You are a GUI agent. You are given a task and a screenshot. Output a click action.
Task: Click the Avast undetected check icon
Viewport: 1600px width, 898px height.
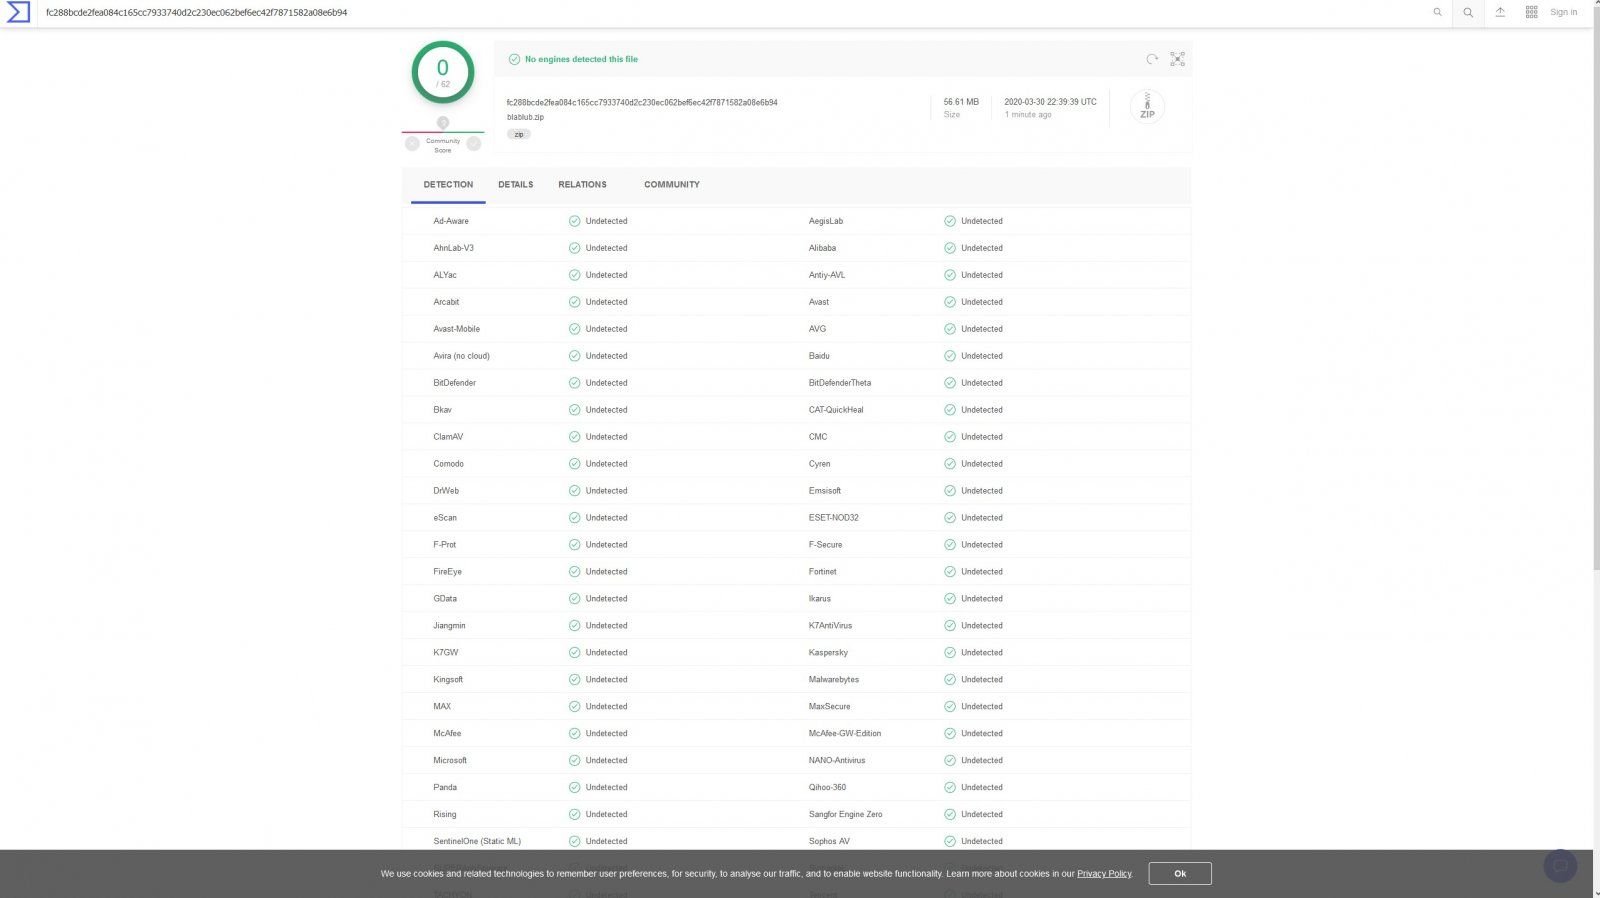click(x=950, y=302)
